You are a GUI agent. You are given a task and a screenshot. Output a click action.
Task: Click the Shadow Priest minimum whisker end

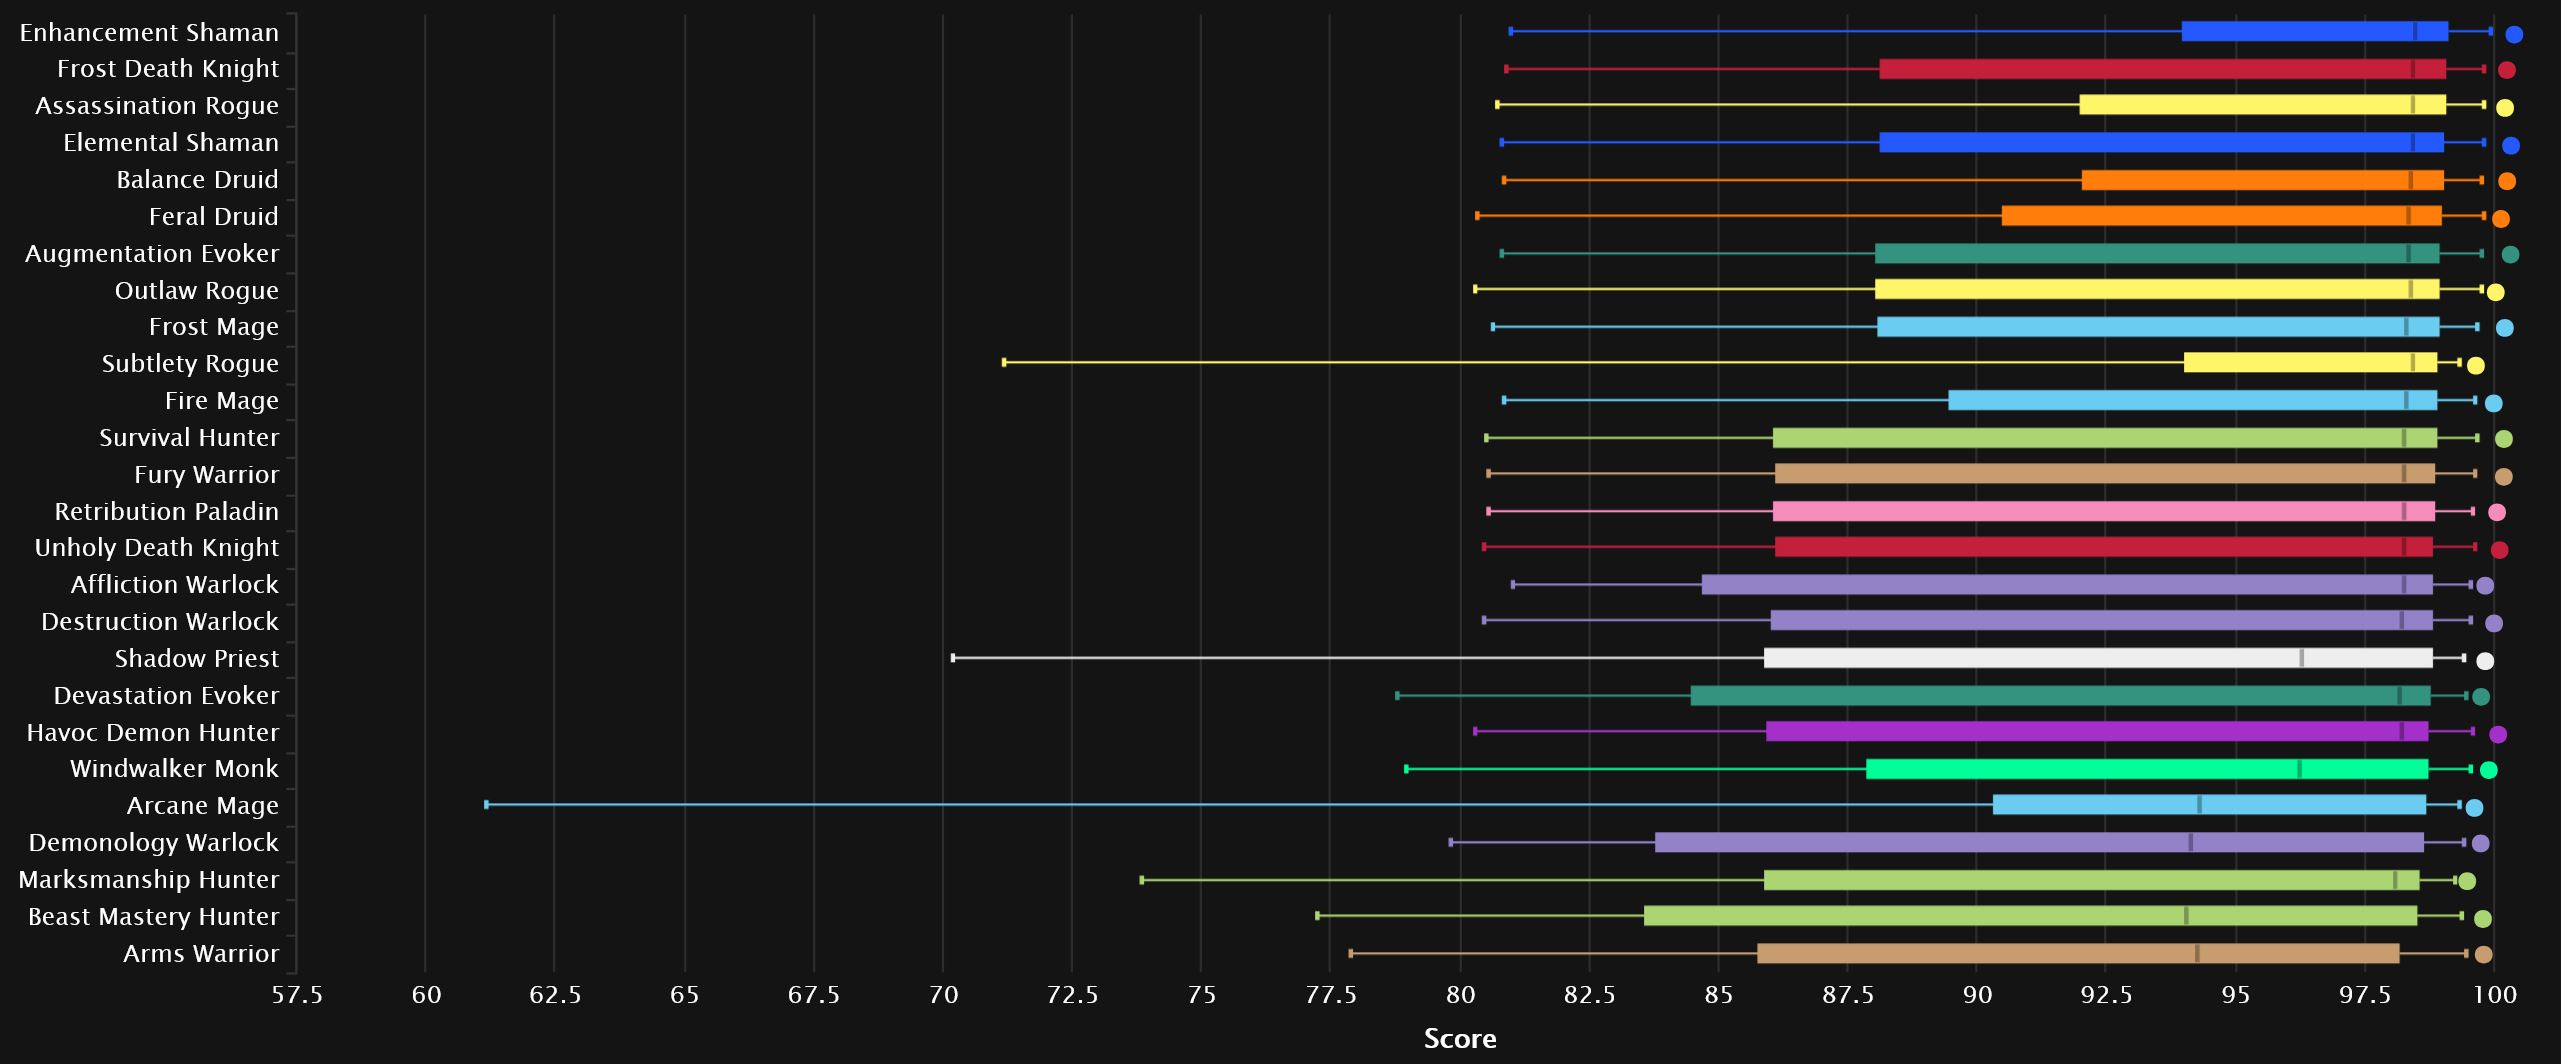point(953,658)
